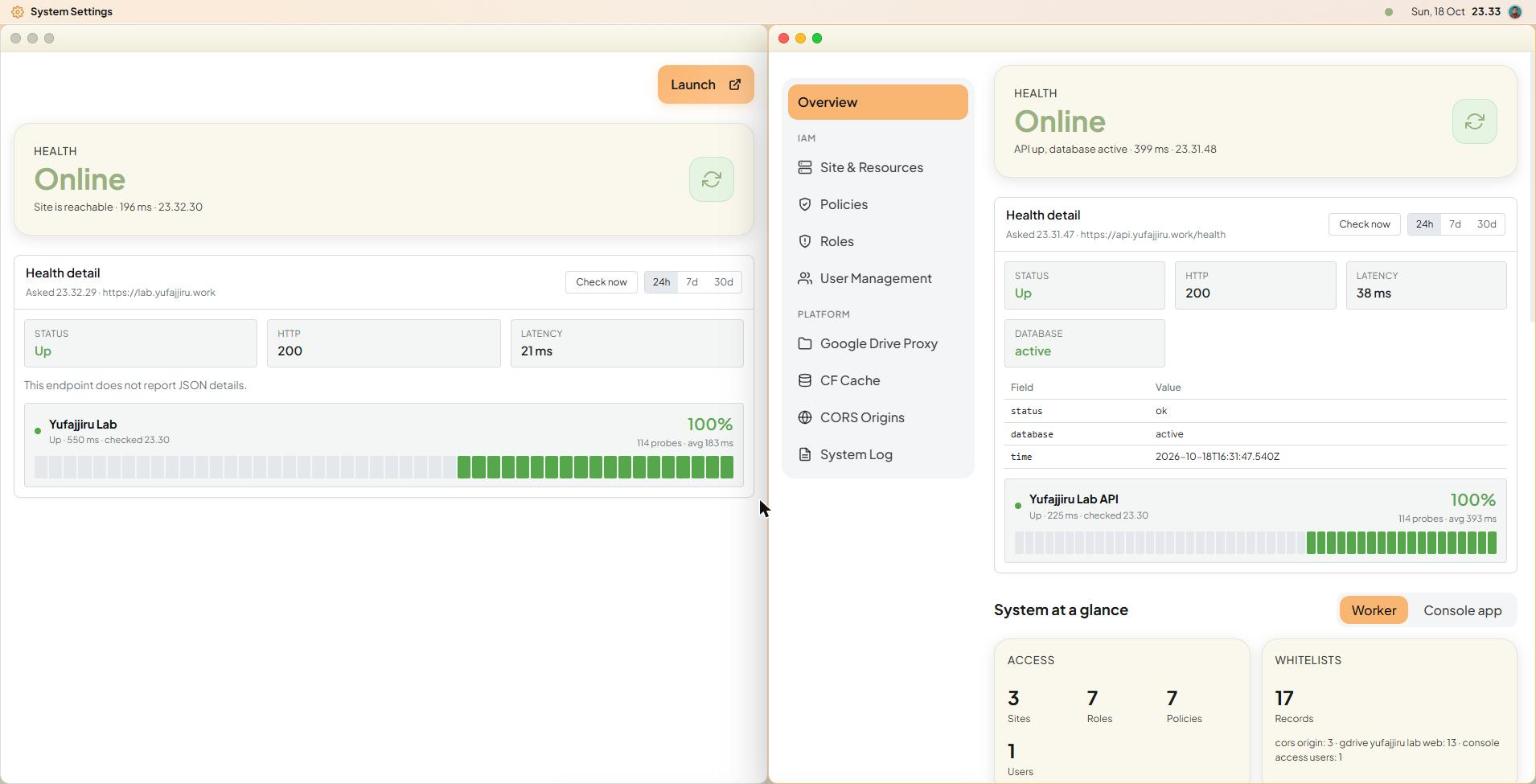Image resolution: width=1536 pixels, height=784 pixels.
Task: Click the System Settings gear icon
Action: click(x=17, y=12)
